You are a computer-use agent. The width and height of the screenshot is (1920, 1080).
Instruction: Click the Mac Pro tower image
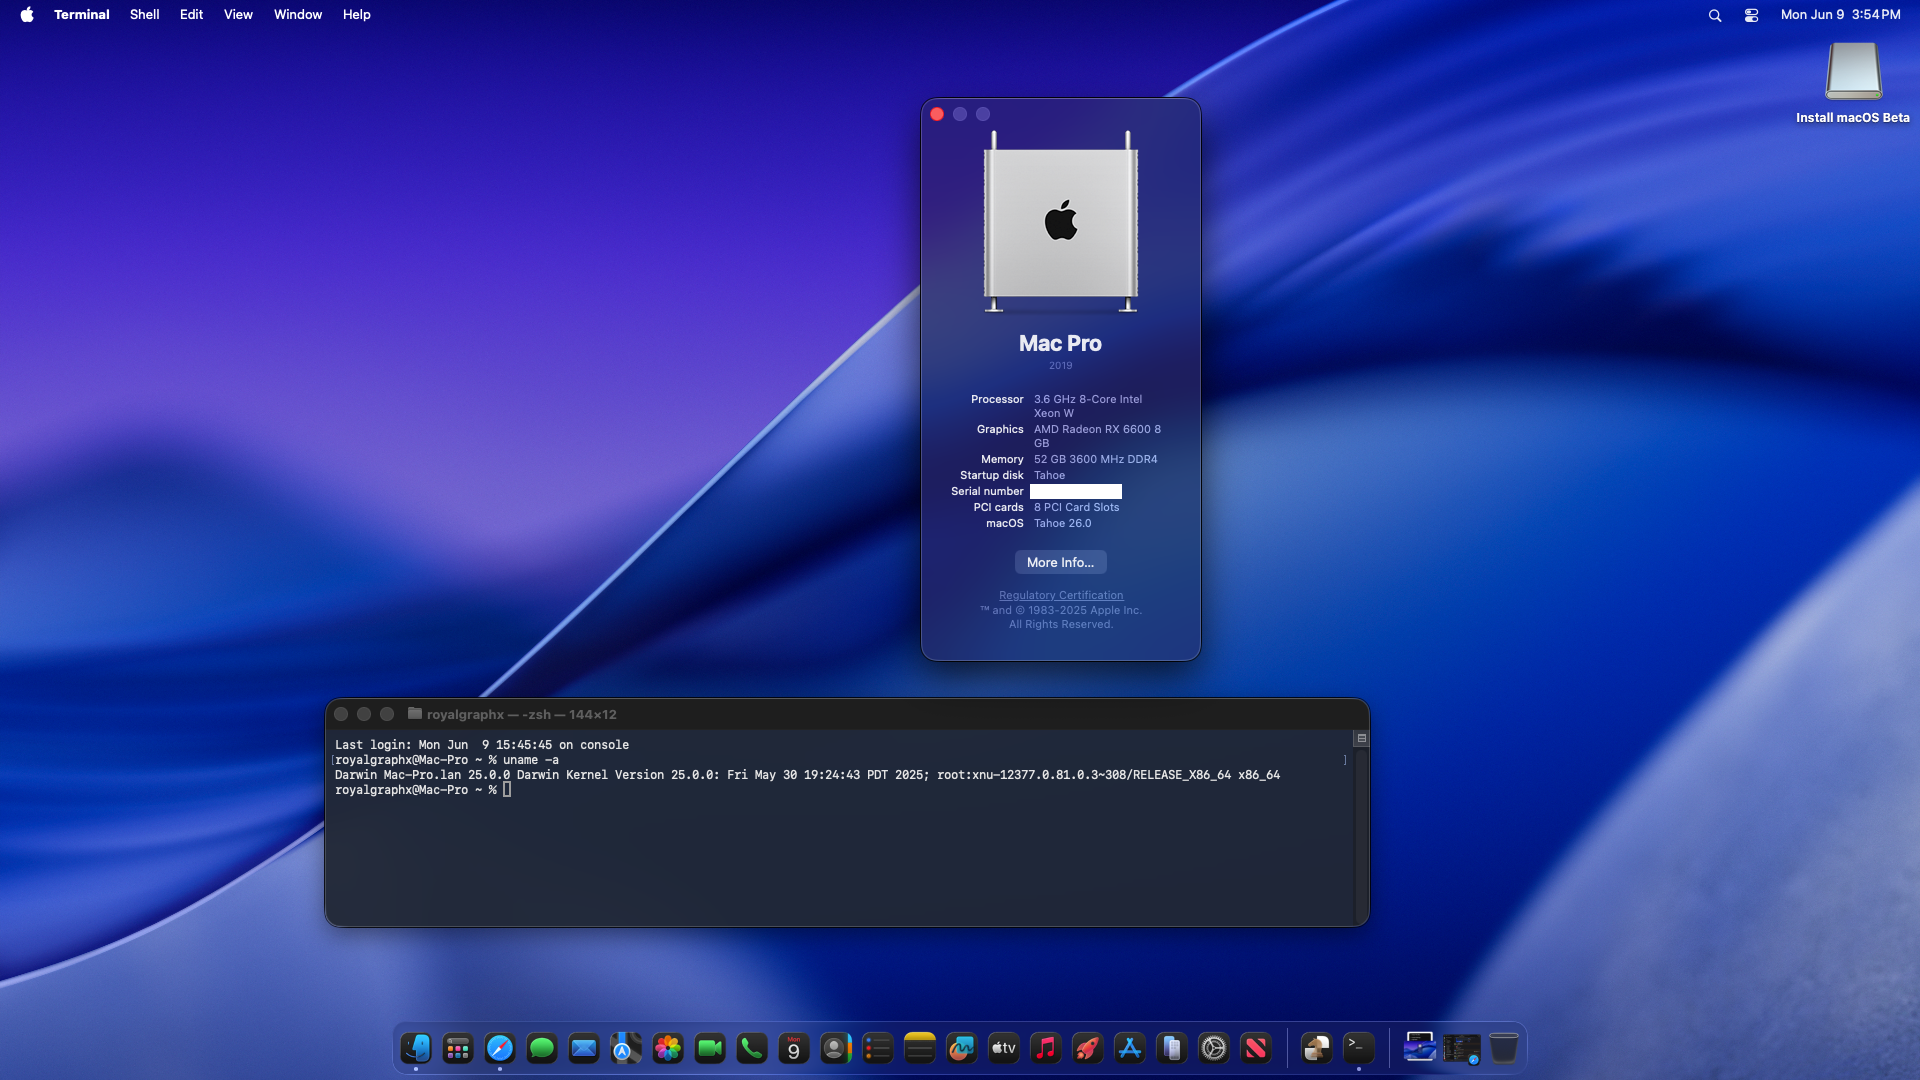click(x=1061, y=221)
